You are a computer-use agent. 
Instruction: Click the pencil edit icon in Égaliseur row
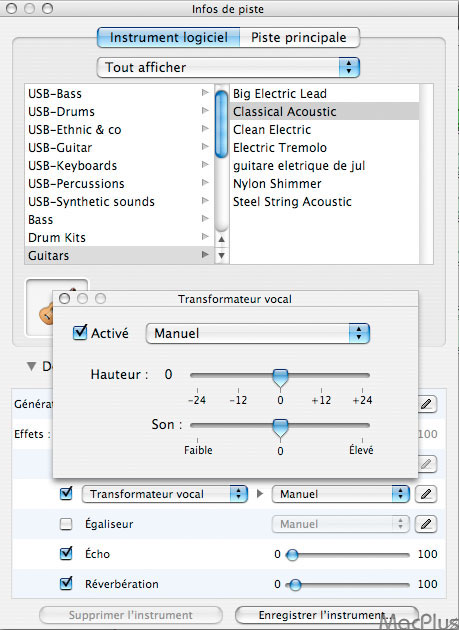point(426,524)
